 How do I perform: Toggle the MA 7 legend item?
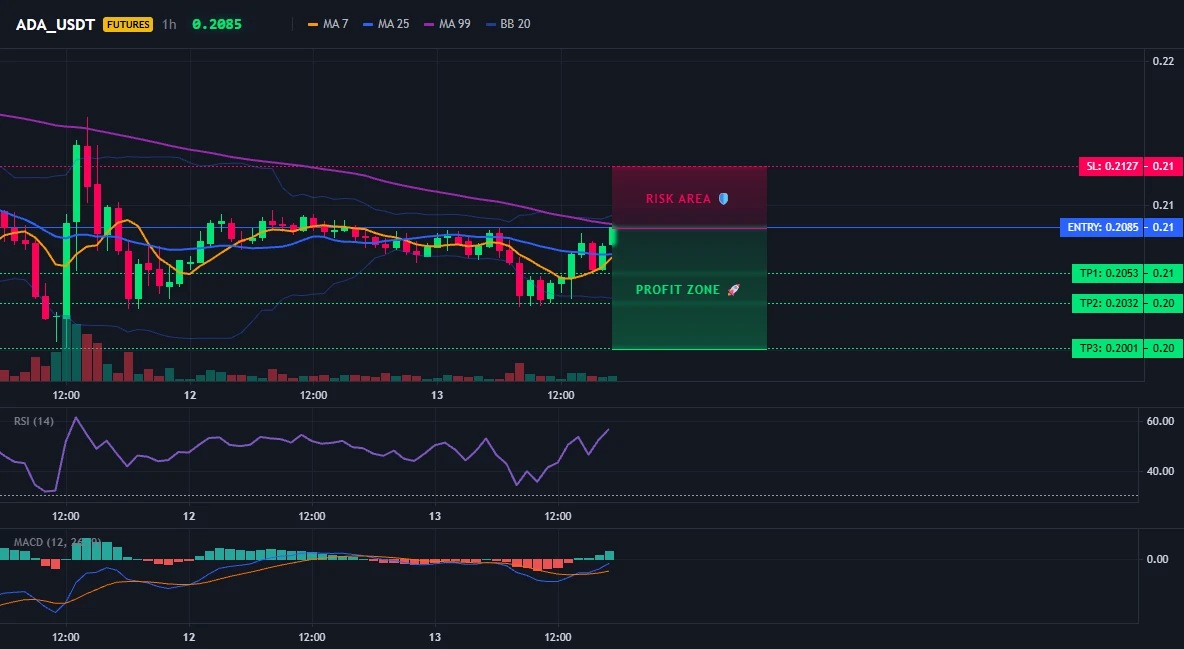click(328, 24)
